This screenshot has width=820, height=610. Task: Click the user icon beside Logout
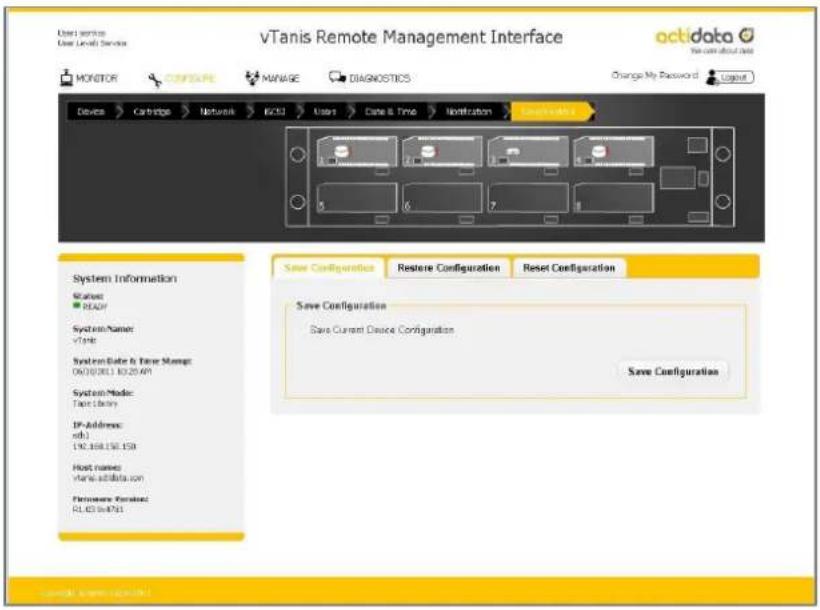coord(711,77)
